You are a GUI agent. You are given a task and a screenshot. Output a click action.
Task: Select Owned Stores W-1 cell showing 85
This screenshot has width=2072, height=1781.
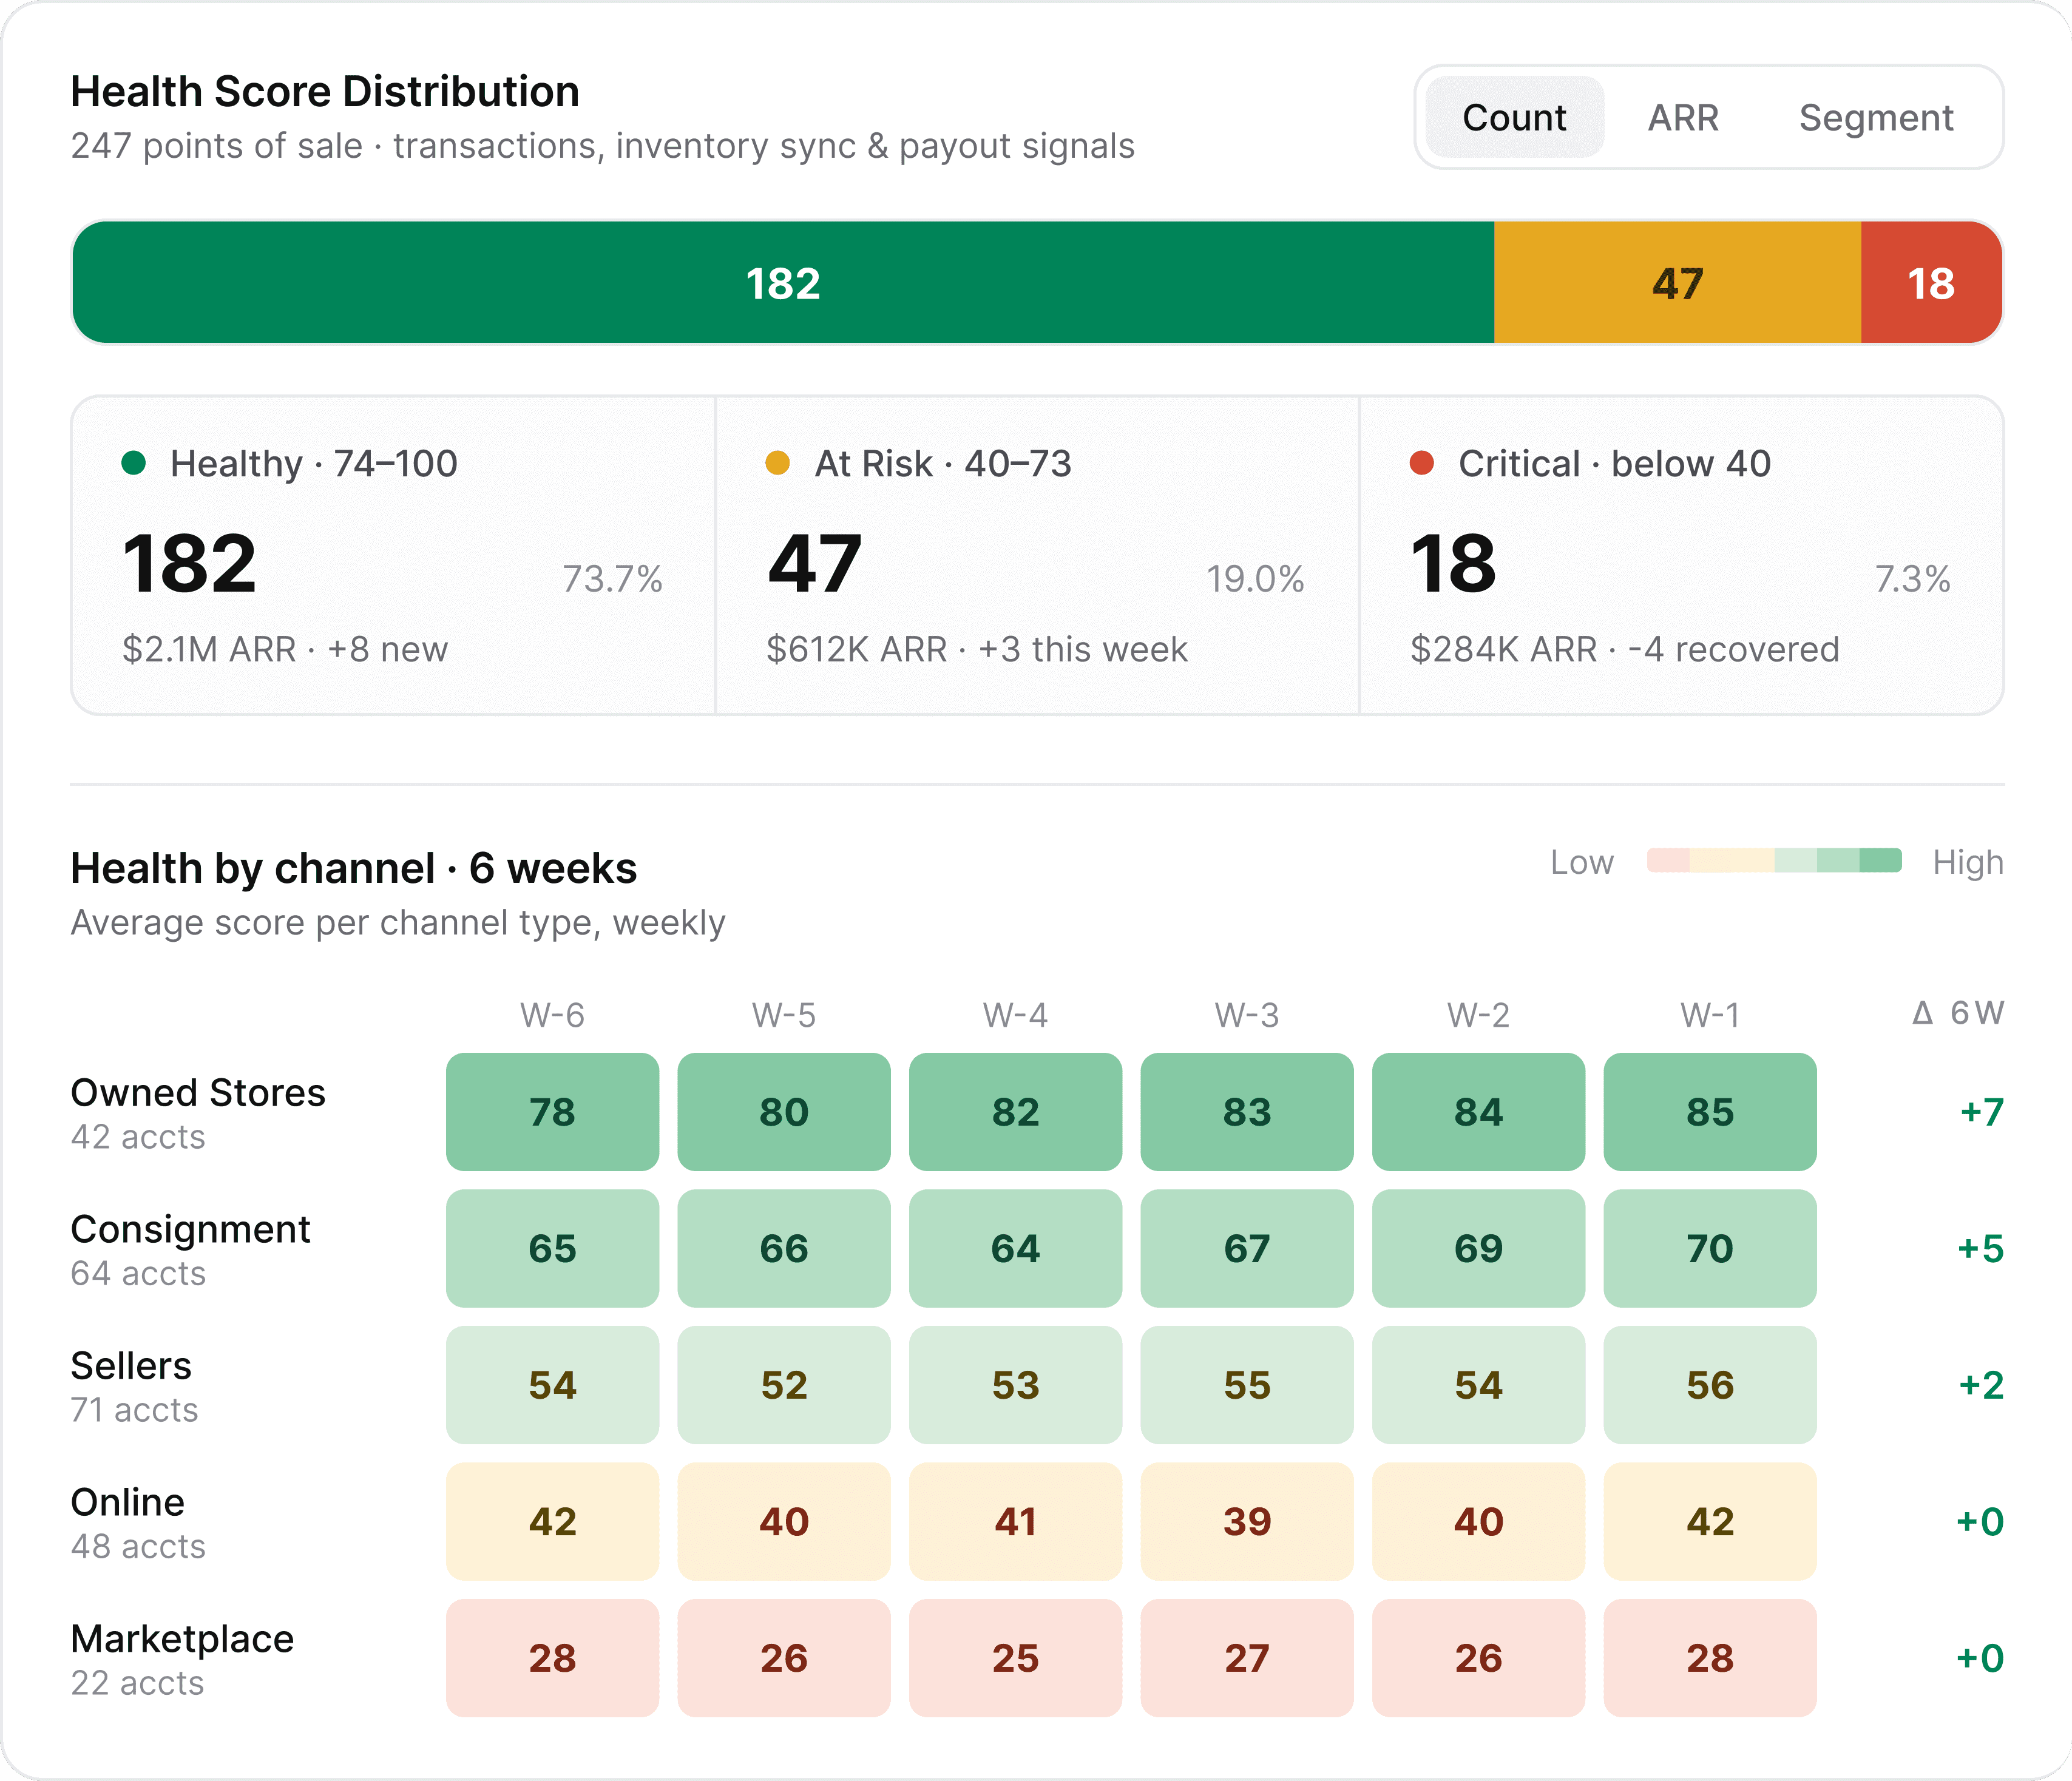coord(1709,1111)
